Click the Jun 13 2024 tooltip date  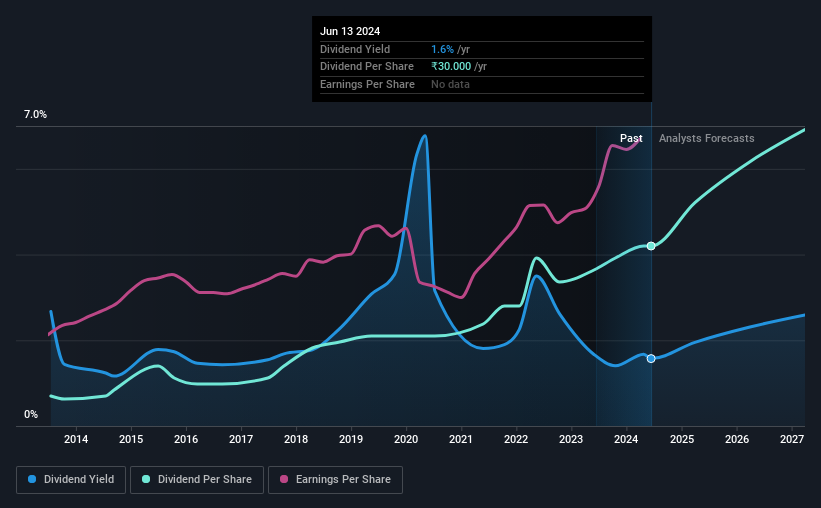[x=350, y=31]
